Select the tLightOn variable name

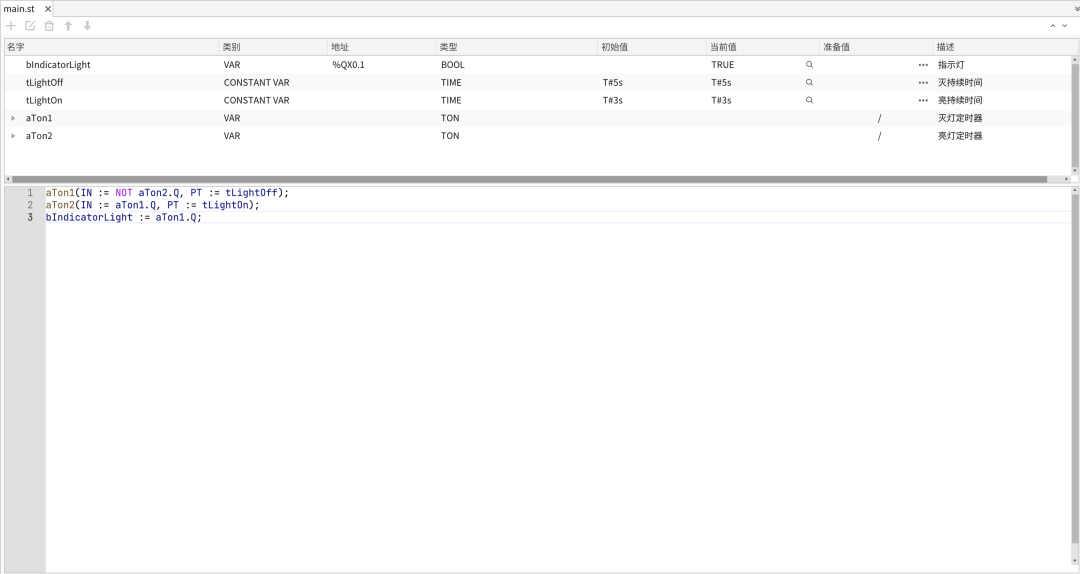pyautogui.click(x=44, y=101)
